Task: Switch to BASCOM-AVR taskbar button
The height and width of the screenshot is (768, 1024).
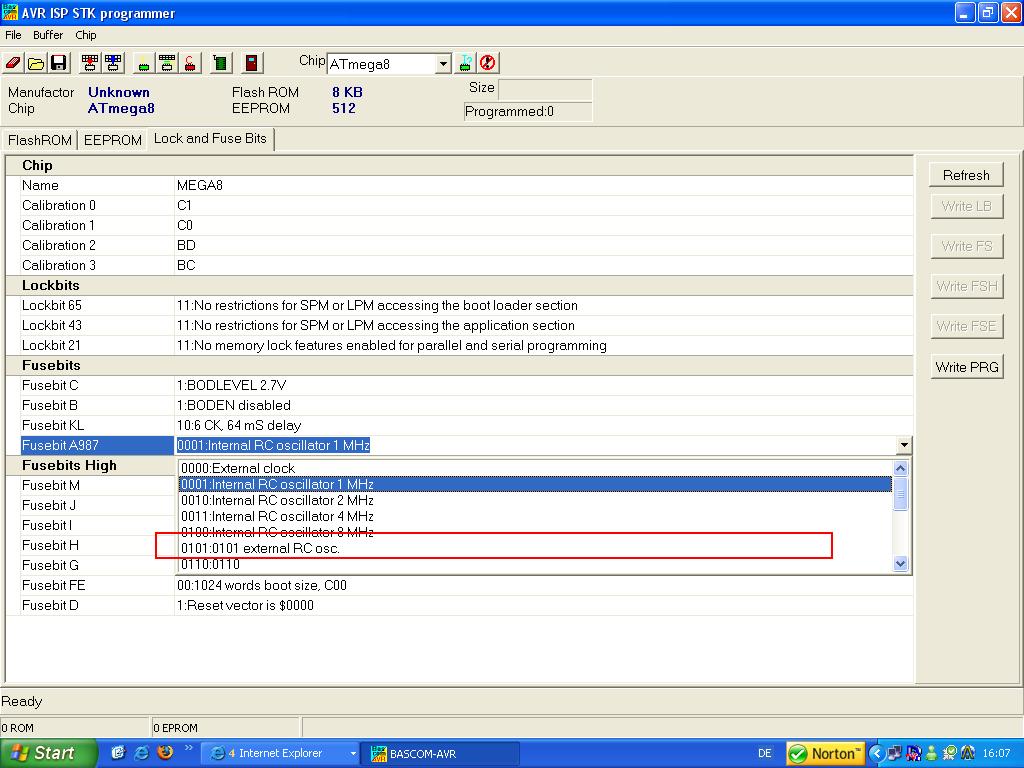Action: click(x=441, y=753)
